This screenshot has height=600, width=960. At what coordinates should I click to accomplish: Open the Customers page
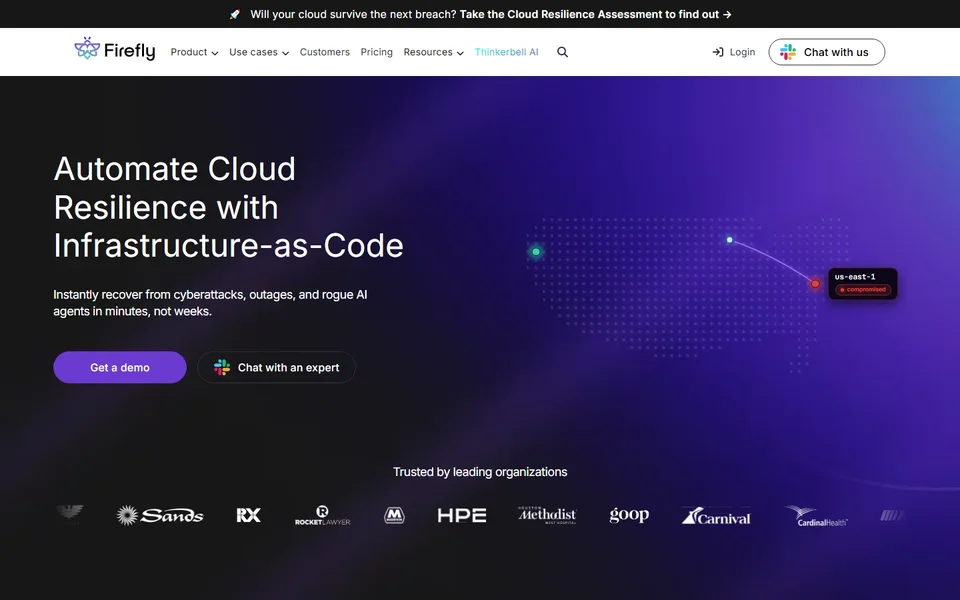[324, 52]
